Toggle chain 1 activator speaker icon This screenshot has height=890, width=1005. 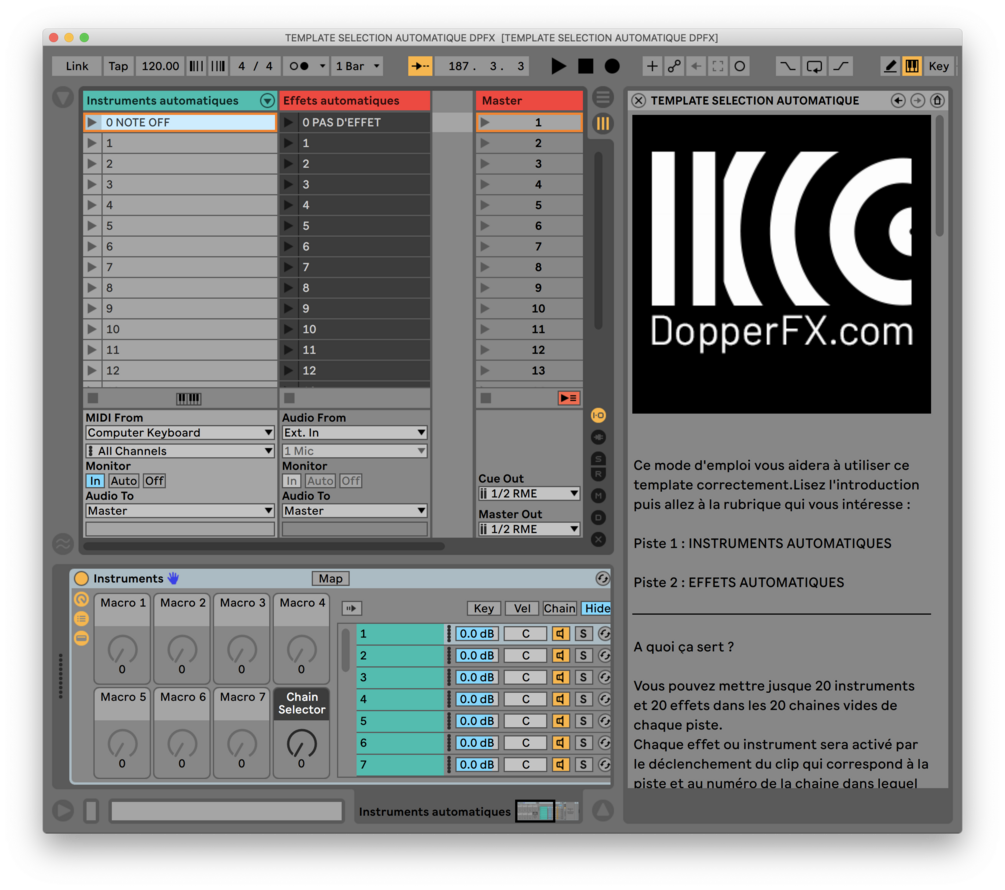point(560,634)
